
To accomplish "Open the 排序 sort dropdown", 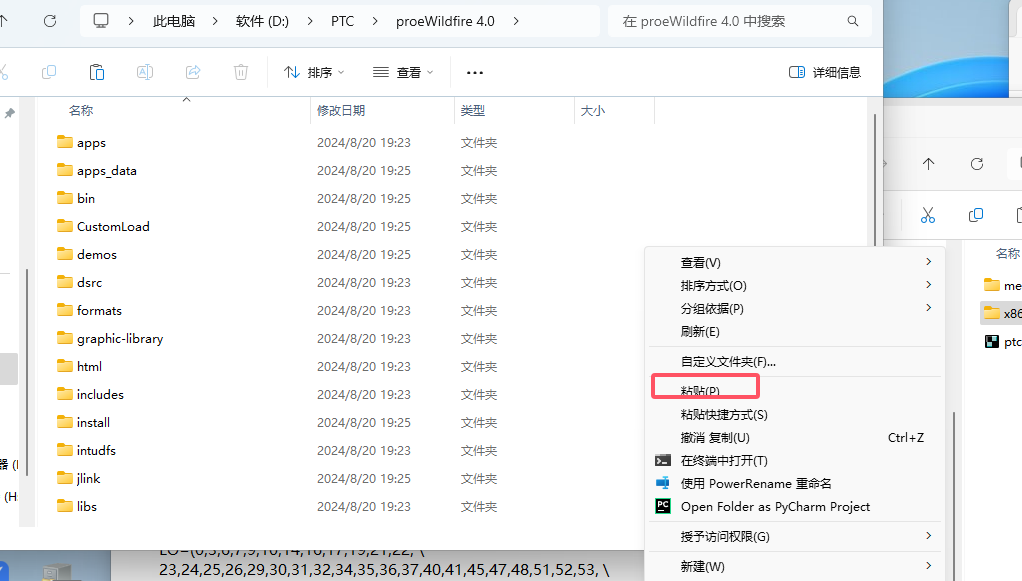I will click(x=314, y=72).
